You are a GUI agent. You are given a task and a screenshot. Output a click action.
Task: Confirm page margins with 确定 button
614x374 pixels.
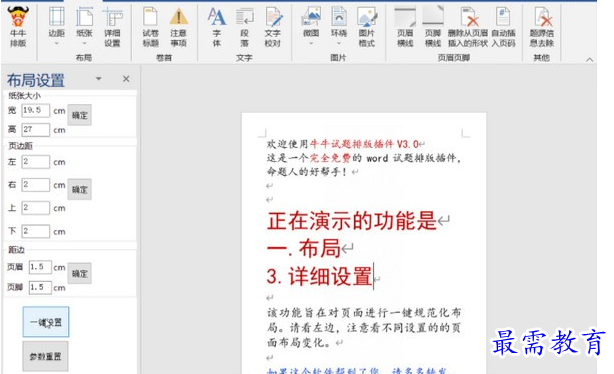point(79,190)
